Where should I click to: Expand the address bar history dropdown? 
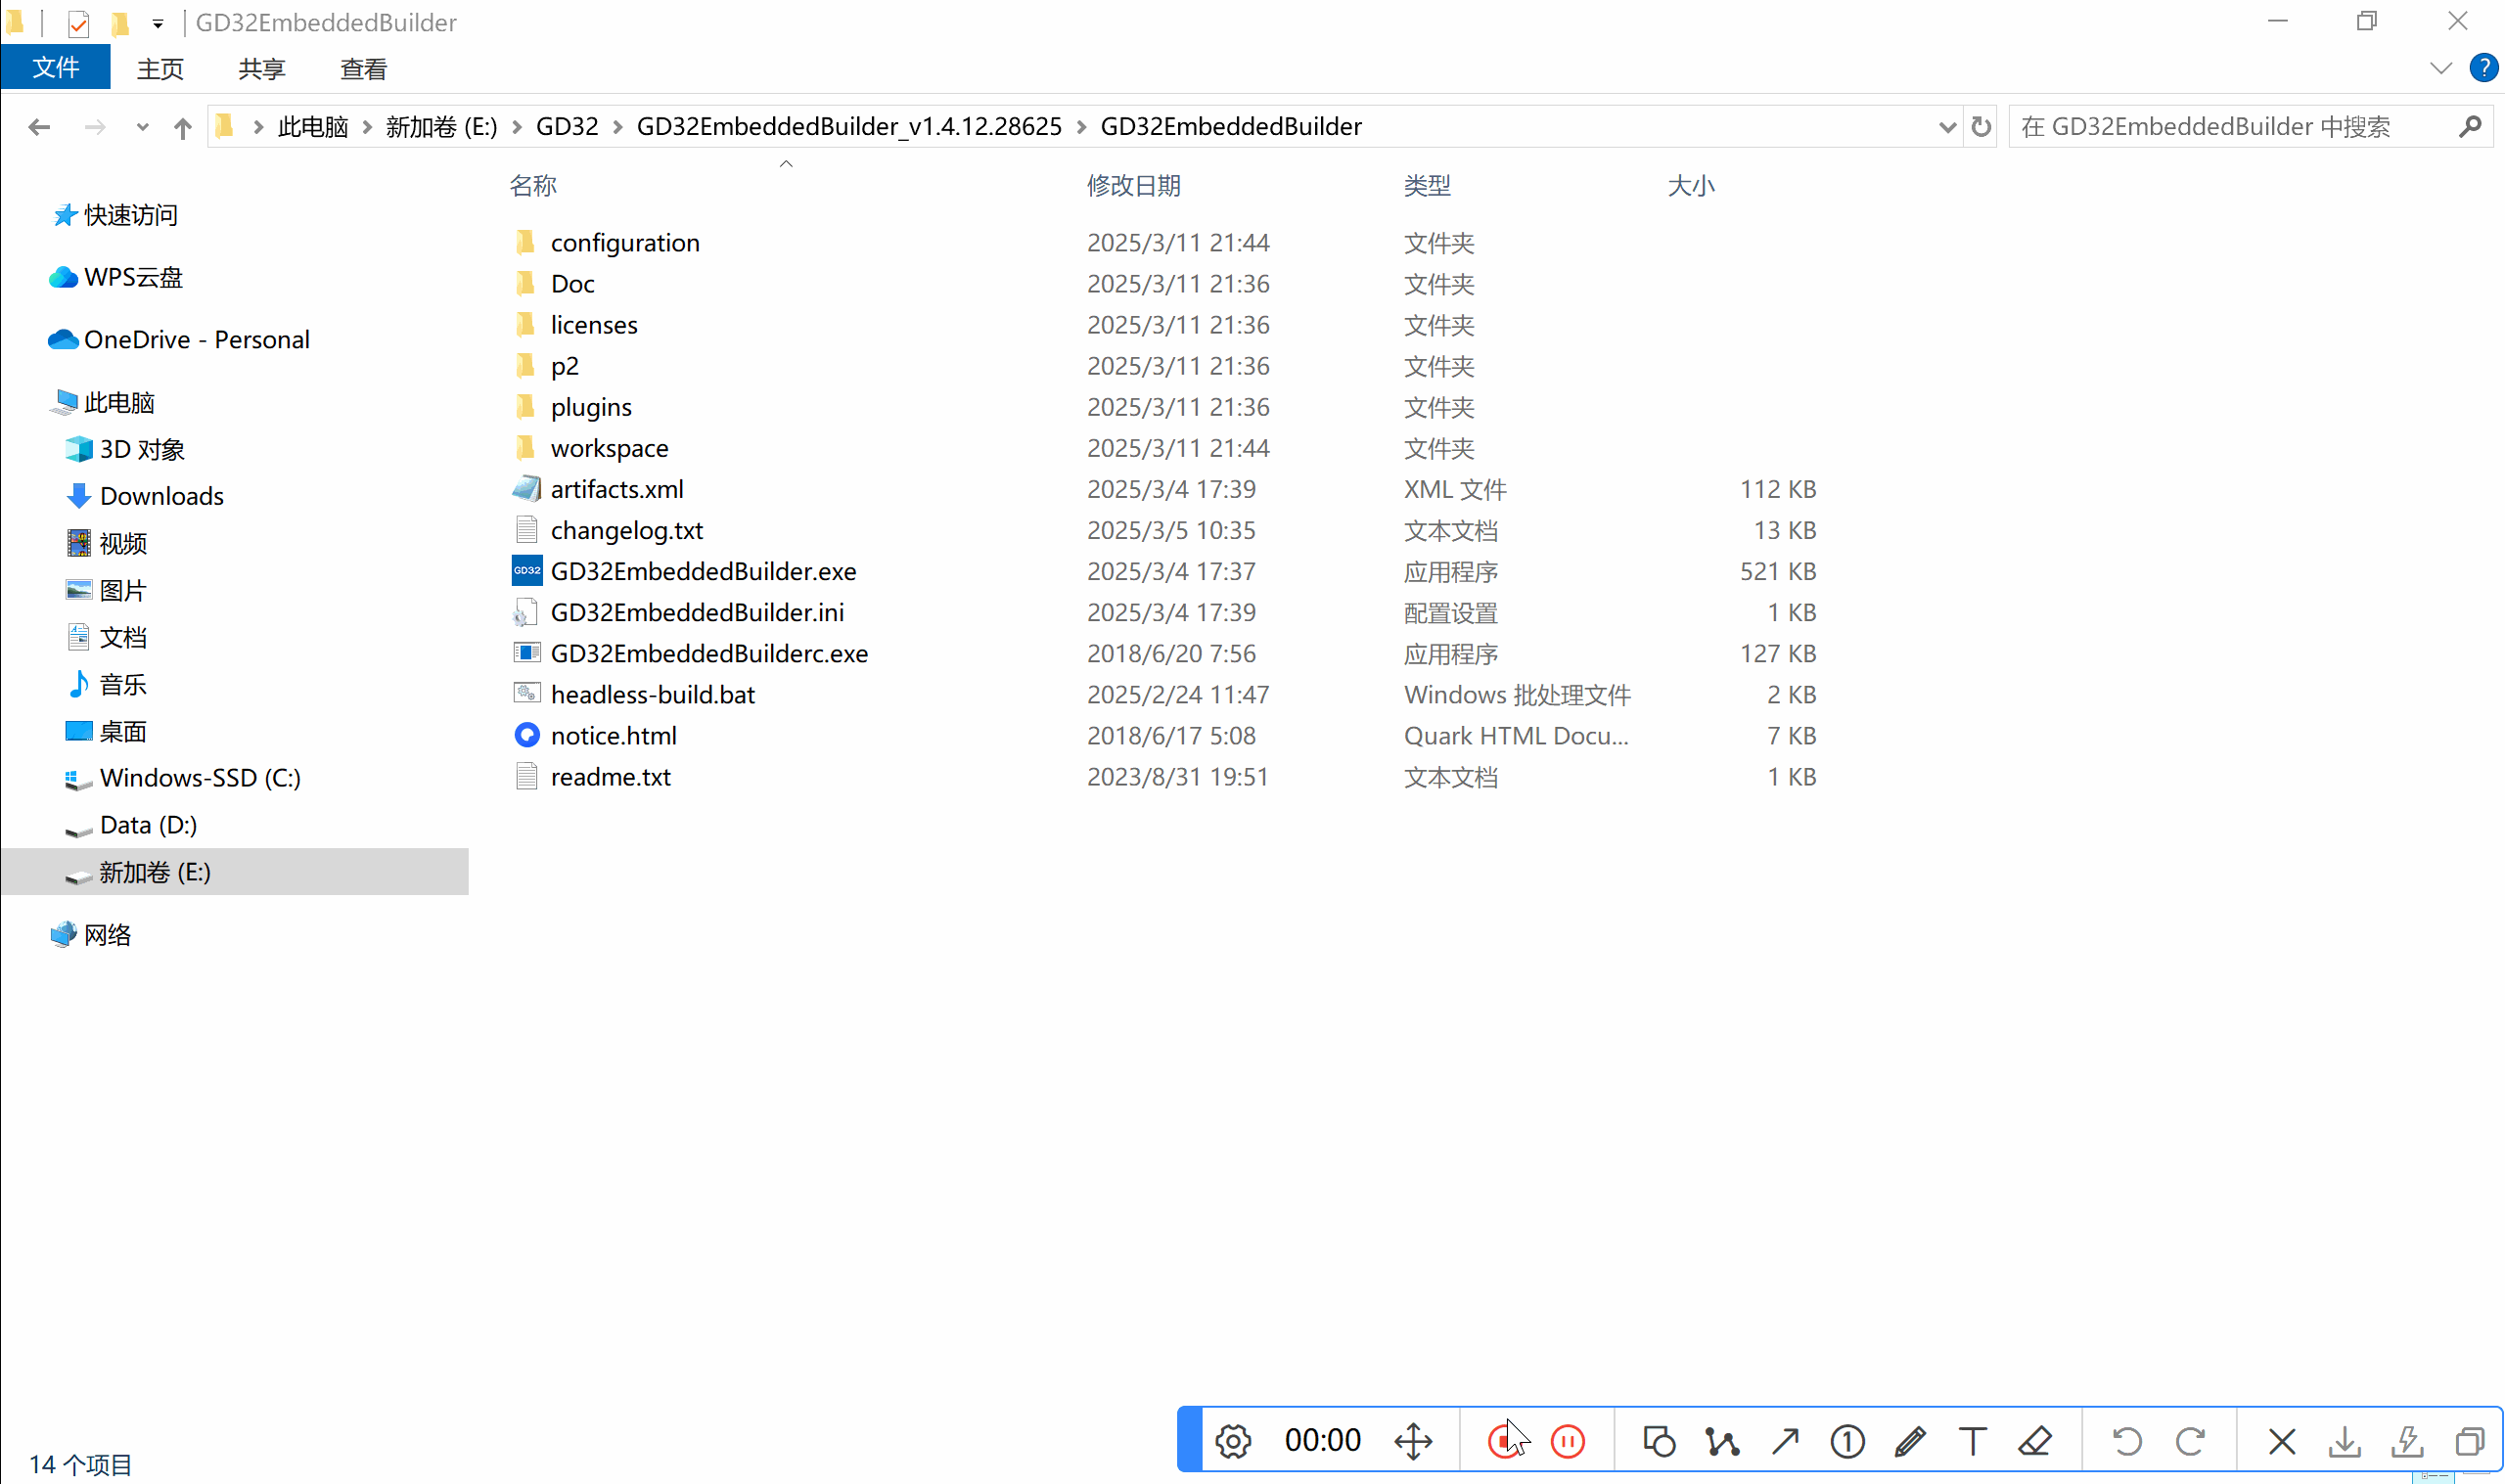coord(1946,127)
